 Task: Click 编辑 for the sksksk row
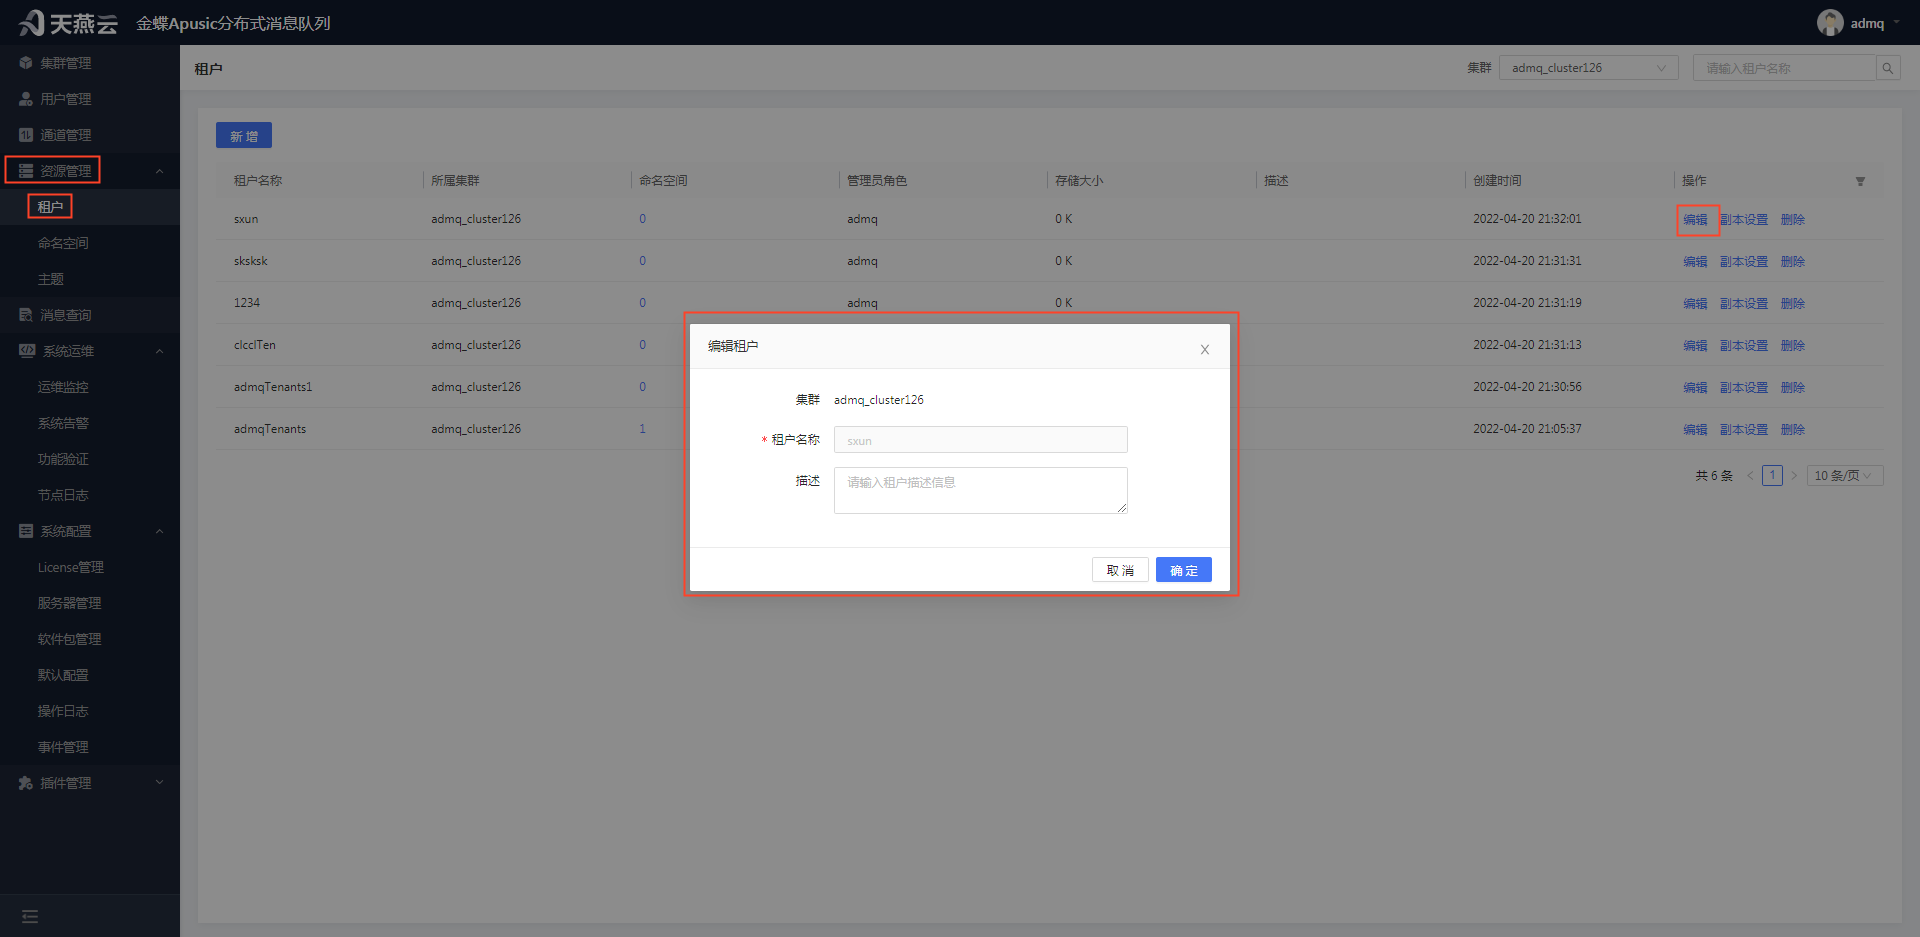coord(1695,262)
